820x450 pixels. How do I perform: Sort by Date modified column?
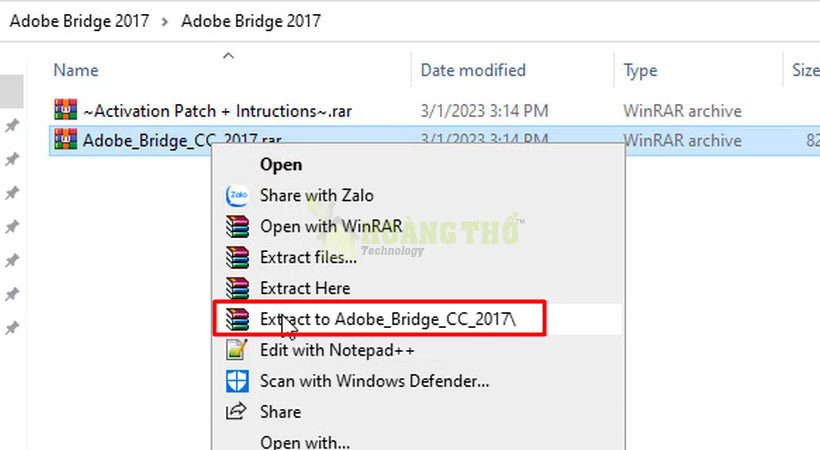pos(473,70)
